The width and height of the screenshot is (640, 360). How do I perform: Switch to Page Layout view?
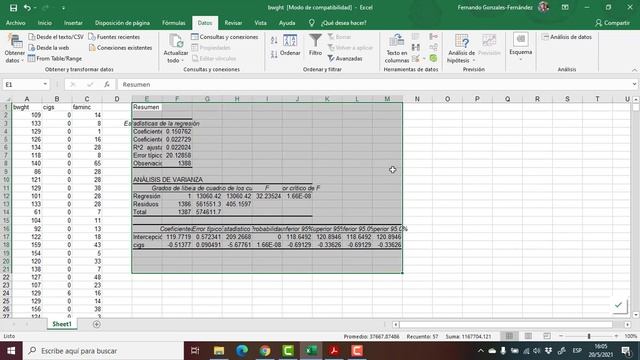528,336
